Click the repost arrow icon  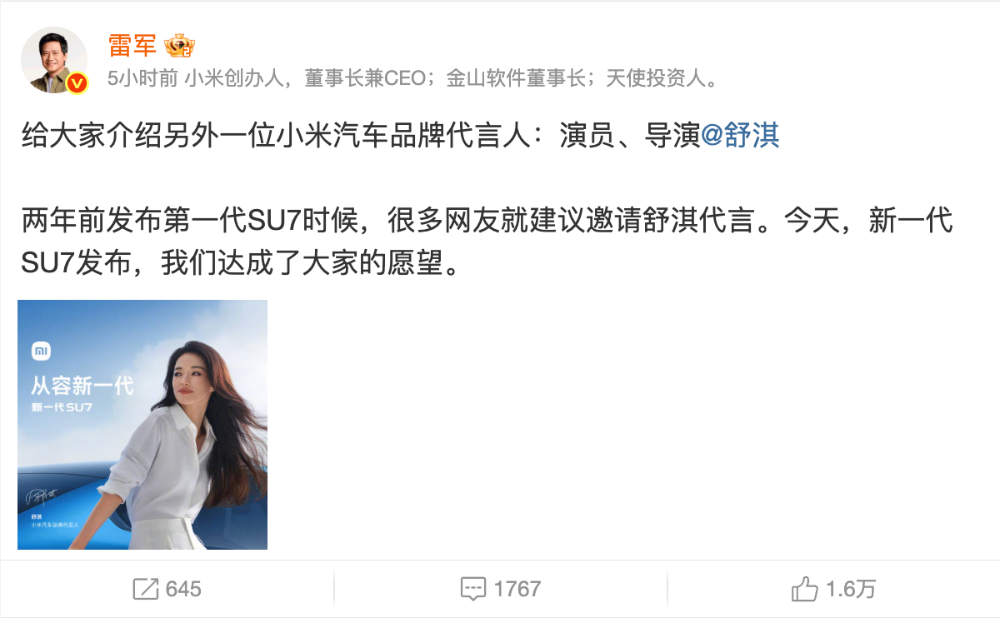point(145,589)
